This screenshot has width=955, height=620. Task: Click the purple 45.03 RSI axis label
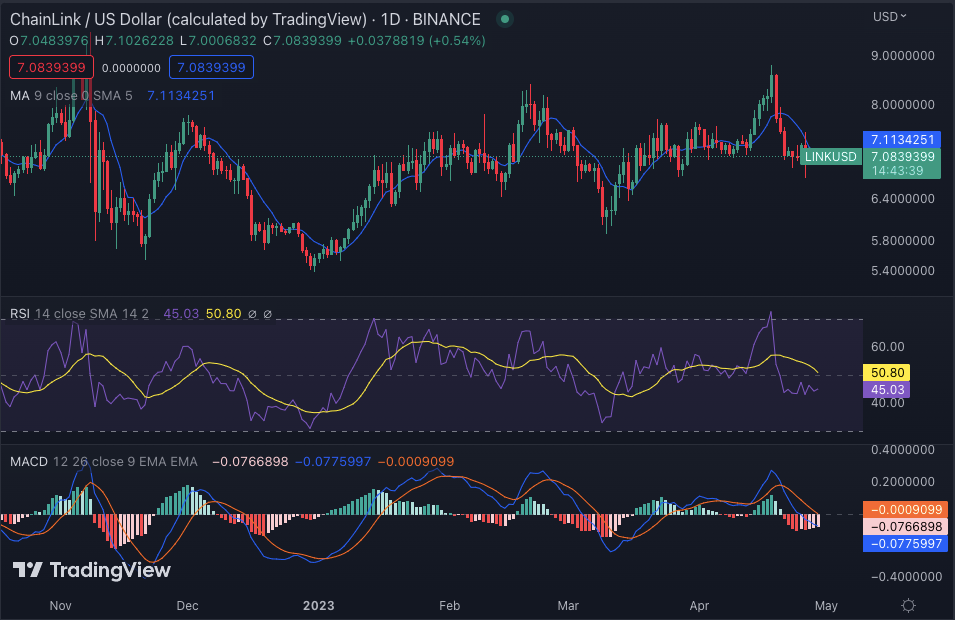coord(887,390)
